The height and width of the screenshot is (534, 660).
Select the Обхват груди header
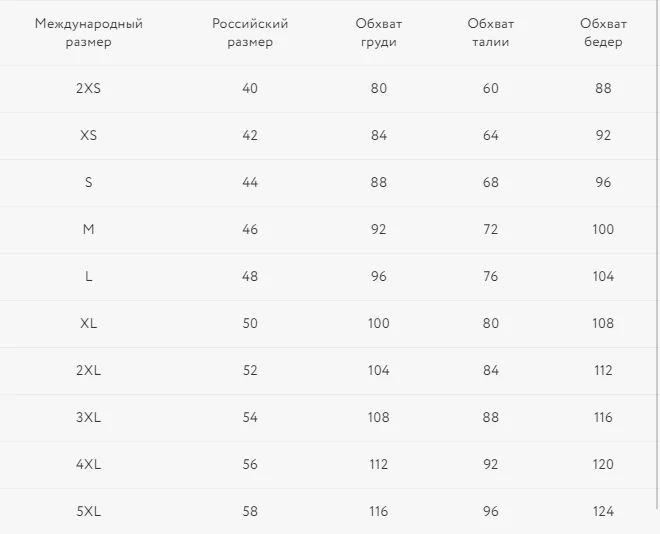point(378,32)
